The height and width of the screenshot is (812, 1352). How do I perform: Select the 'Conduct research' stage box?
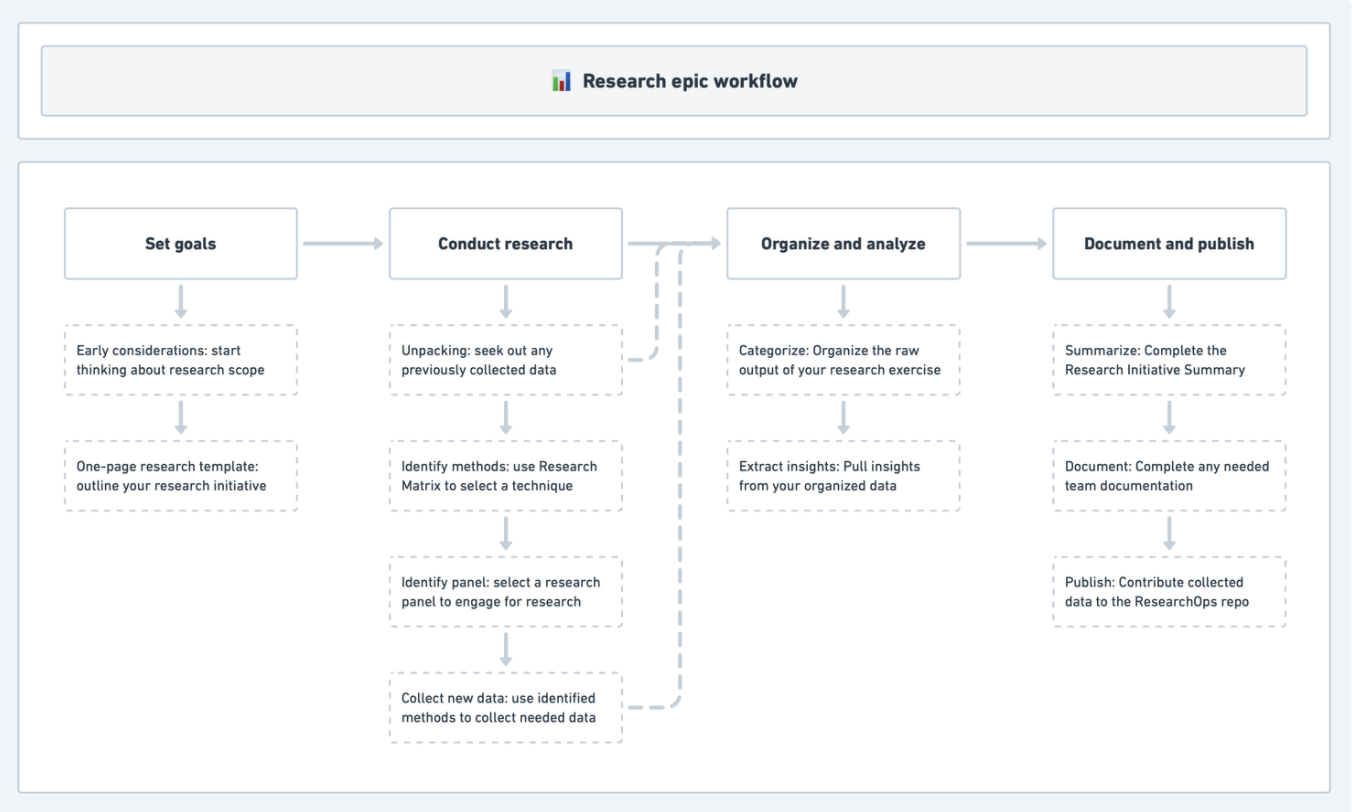coord(505,243)
